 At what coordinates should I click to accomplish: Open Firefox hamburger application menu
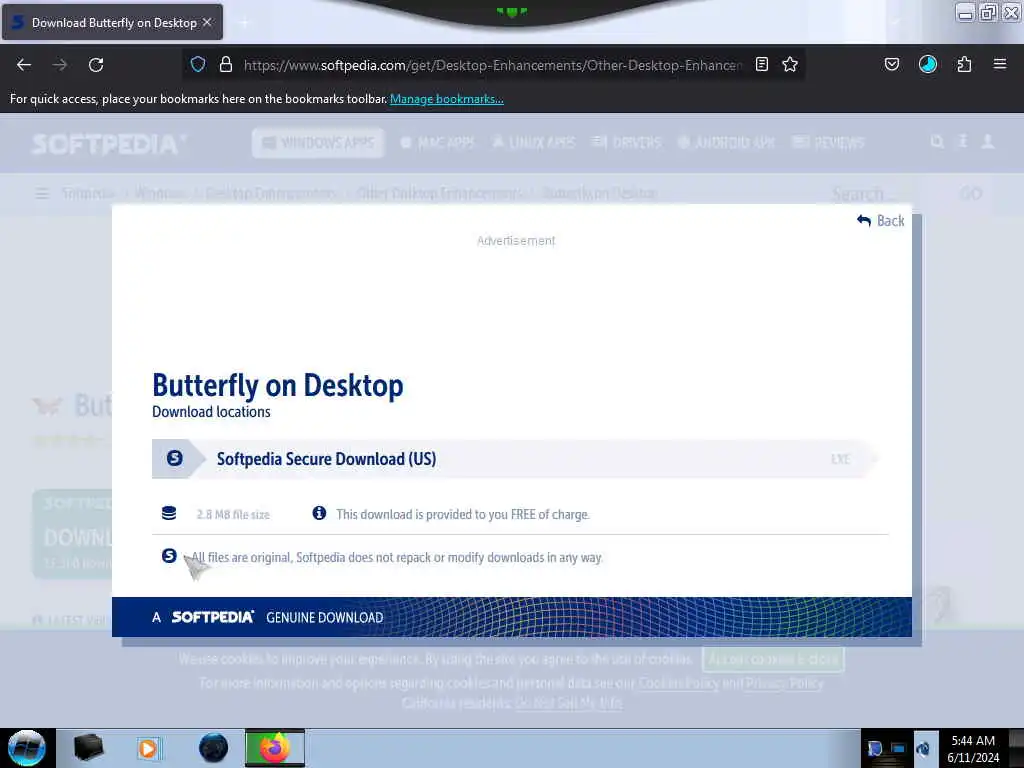tap(1000, 64)
